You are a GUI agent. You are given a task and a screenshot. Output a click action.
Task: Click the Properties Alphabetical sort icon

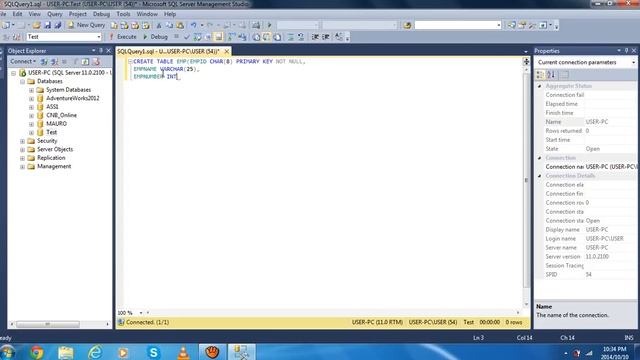pos(551,75)
